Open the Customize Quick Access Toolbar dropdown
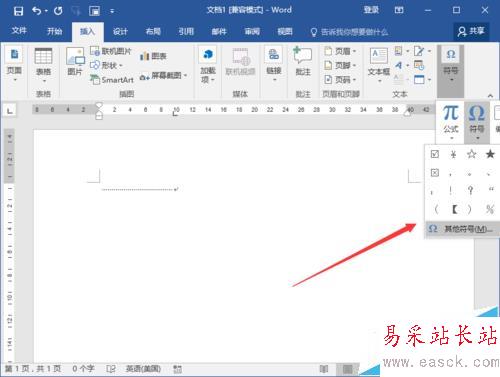500x377 pixels. [x=112, y=12]
